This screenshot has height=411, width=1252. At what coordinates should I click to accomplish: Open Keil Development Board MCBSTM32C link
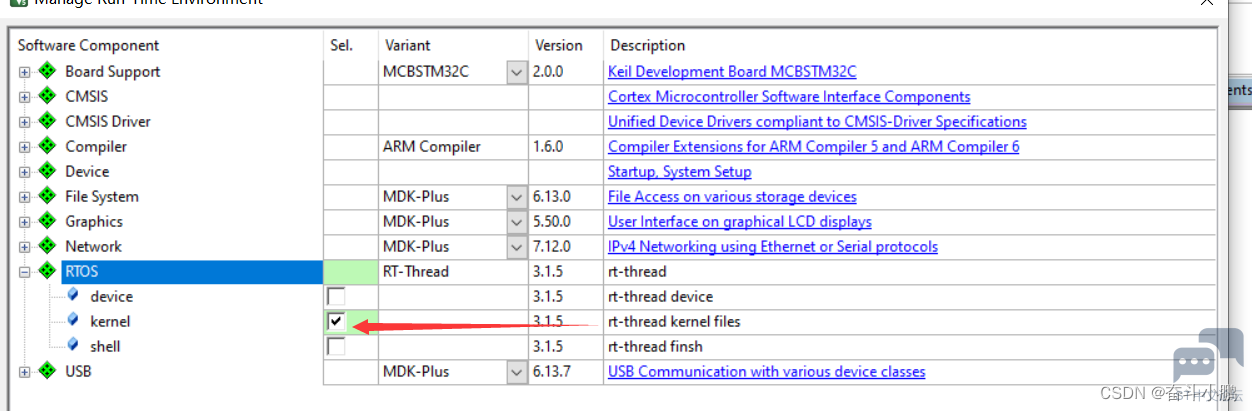pos(732,71)
